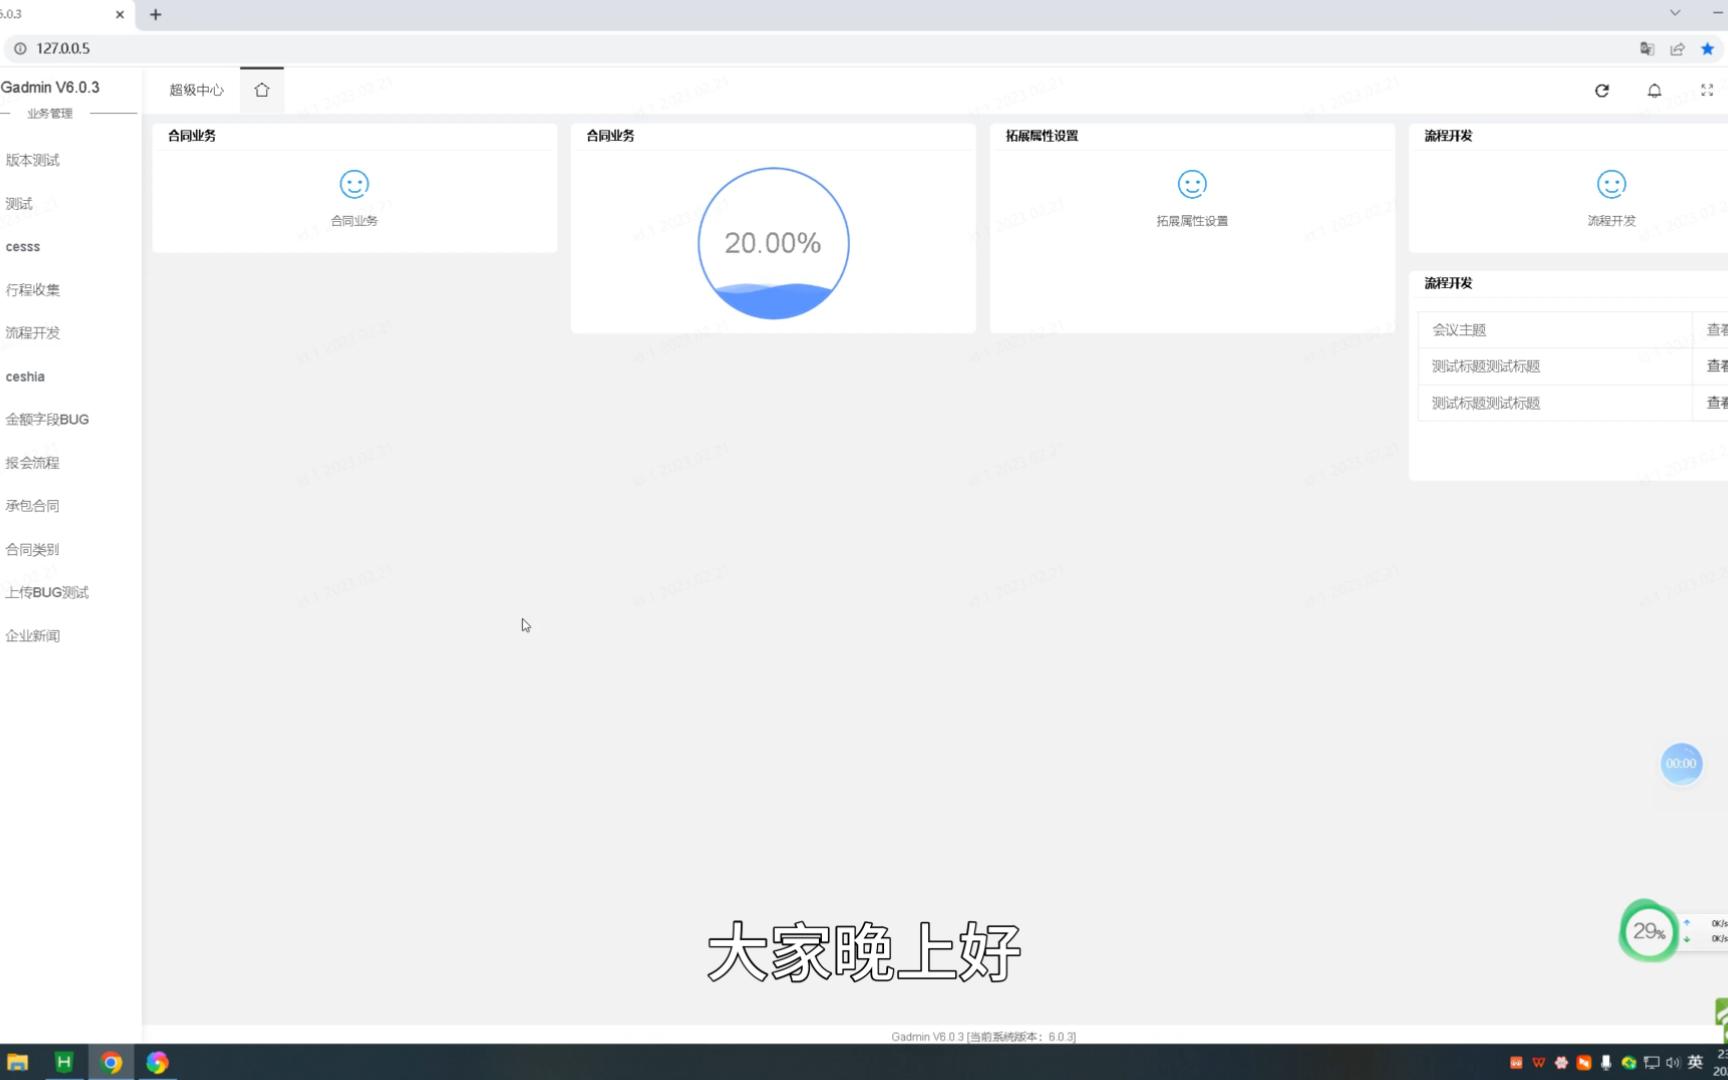The image size is (1728, 1080).
Task: Click the Chrome icon on taskbar
Action: click(x=111, y=1062)
